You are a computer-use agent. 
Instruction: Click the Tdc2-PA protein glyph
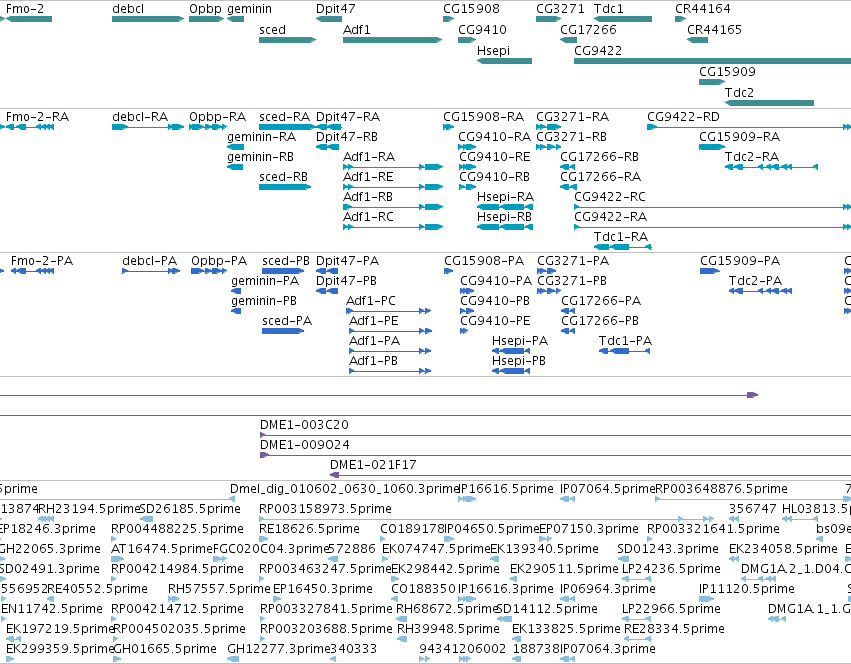click(760, 291)
